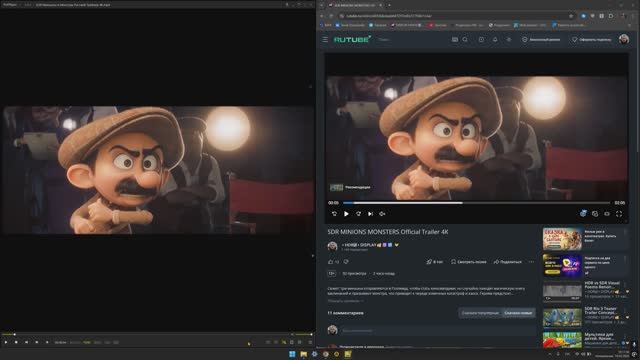Sort comments by newest first
The width and height of the screenshot is (640, 360).
pyautogui.click(x=518, y=313)
